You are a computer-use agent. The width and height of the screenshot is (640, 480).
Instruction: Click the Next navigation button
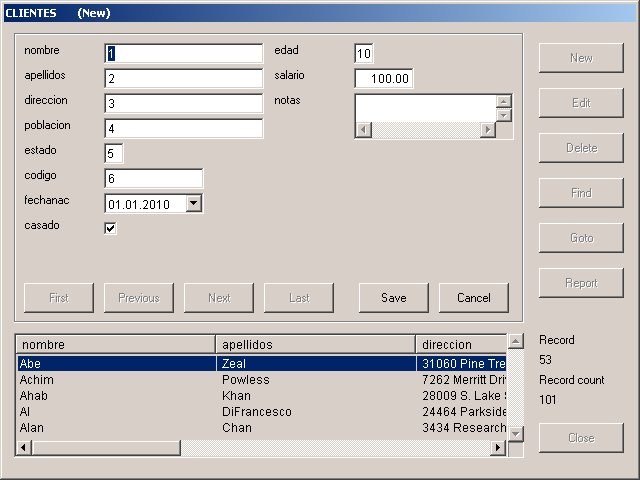click(x=219, y=298)
